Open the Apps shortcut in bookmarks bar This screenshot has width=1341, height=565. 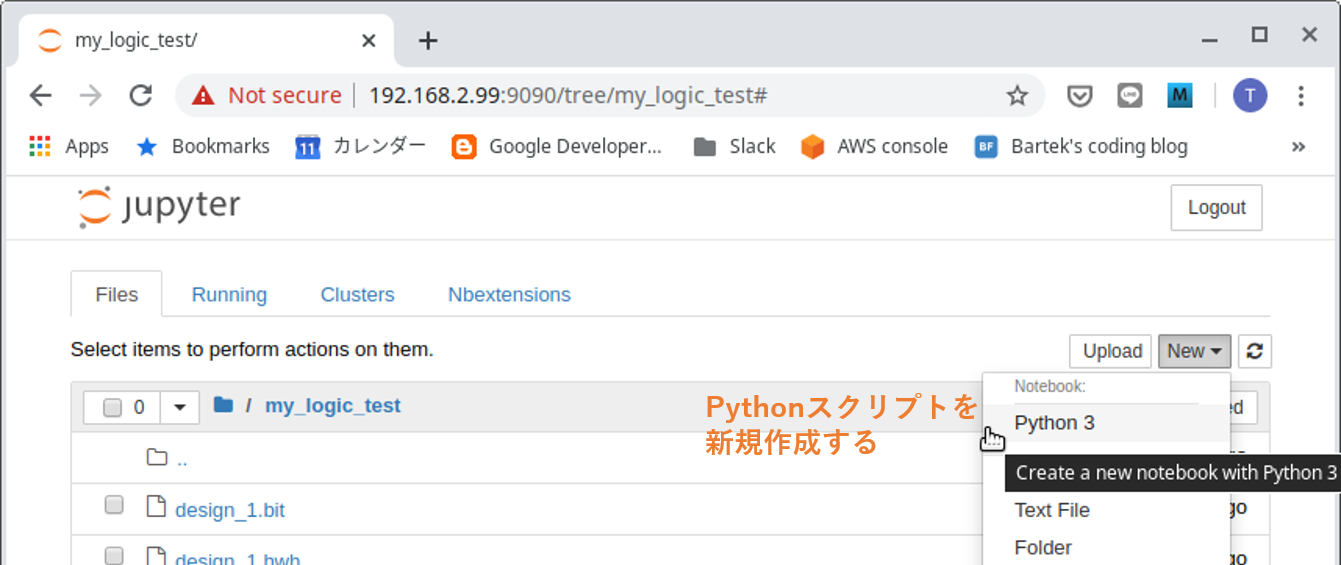(x=69, y=146)
